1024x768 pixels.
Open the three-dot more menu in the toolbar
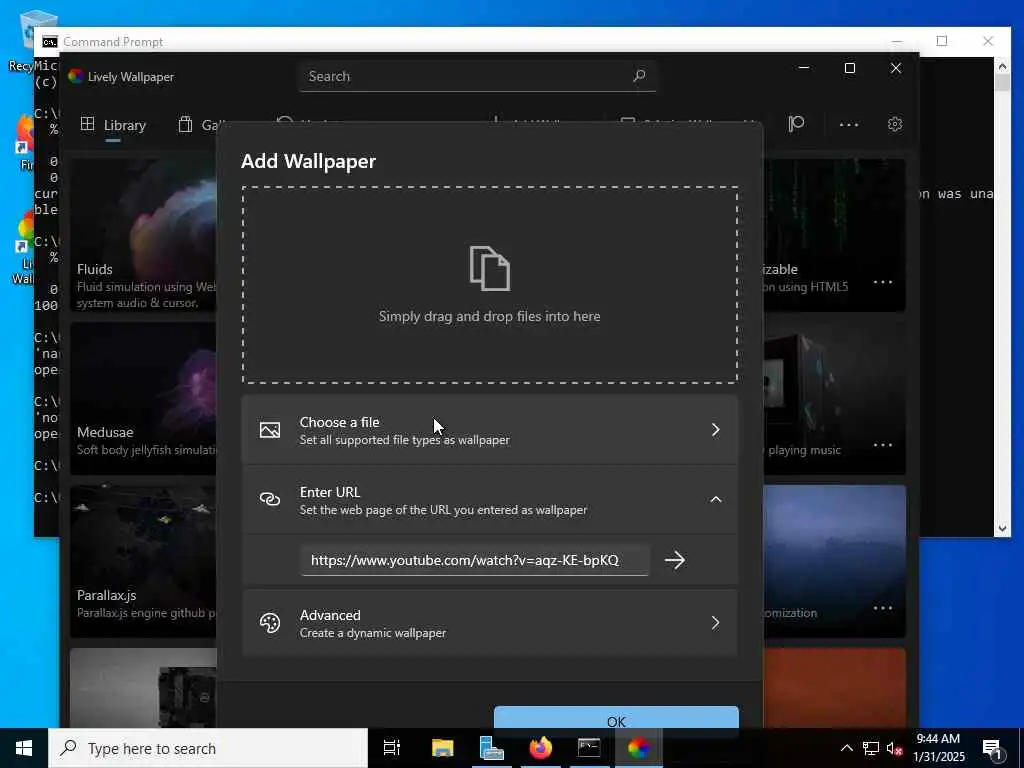point(849,125)
